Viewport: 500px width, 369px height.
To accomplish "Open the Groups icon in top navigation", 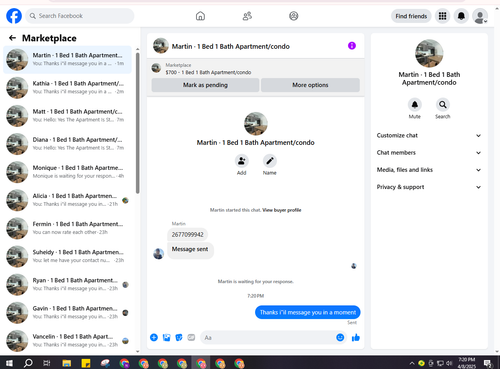I will coord(294,16).
